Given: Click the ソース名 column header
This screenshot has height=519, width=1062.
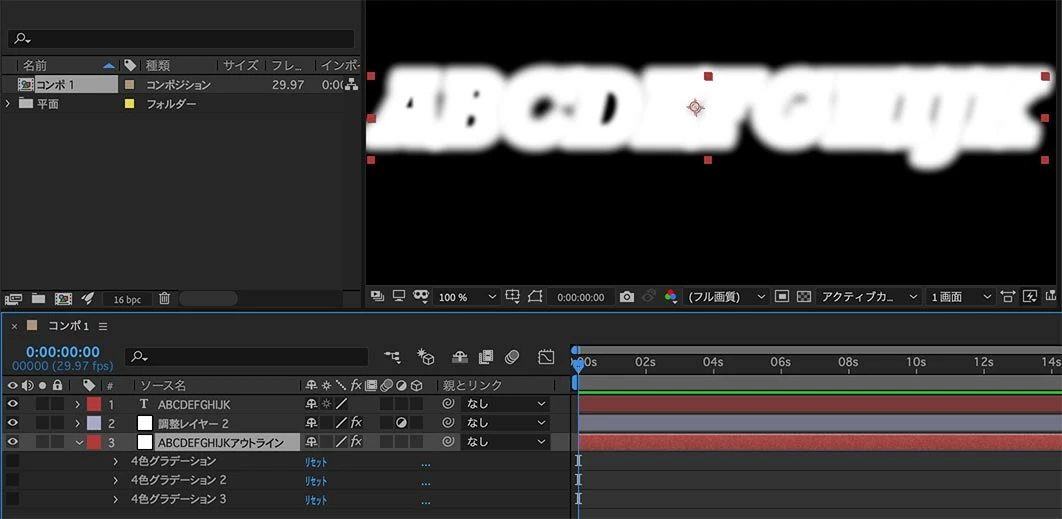Looking at the screenshot, I should click(163, 386).
